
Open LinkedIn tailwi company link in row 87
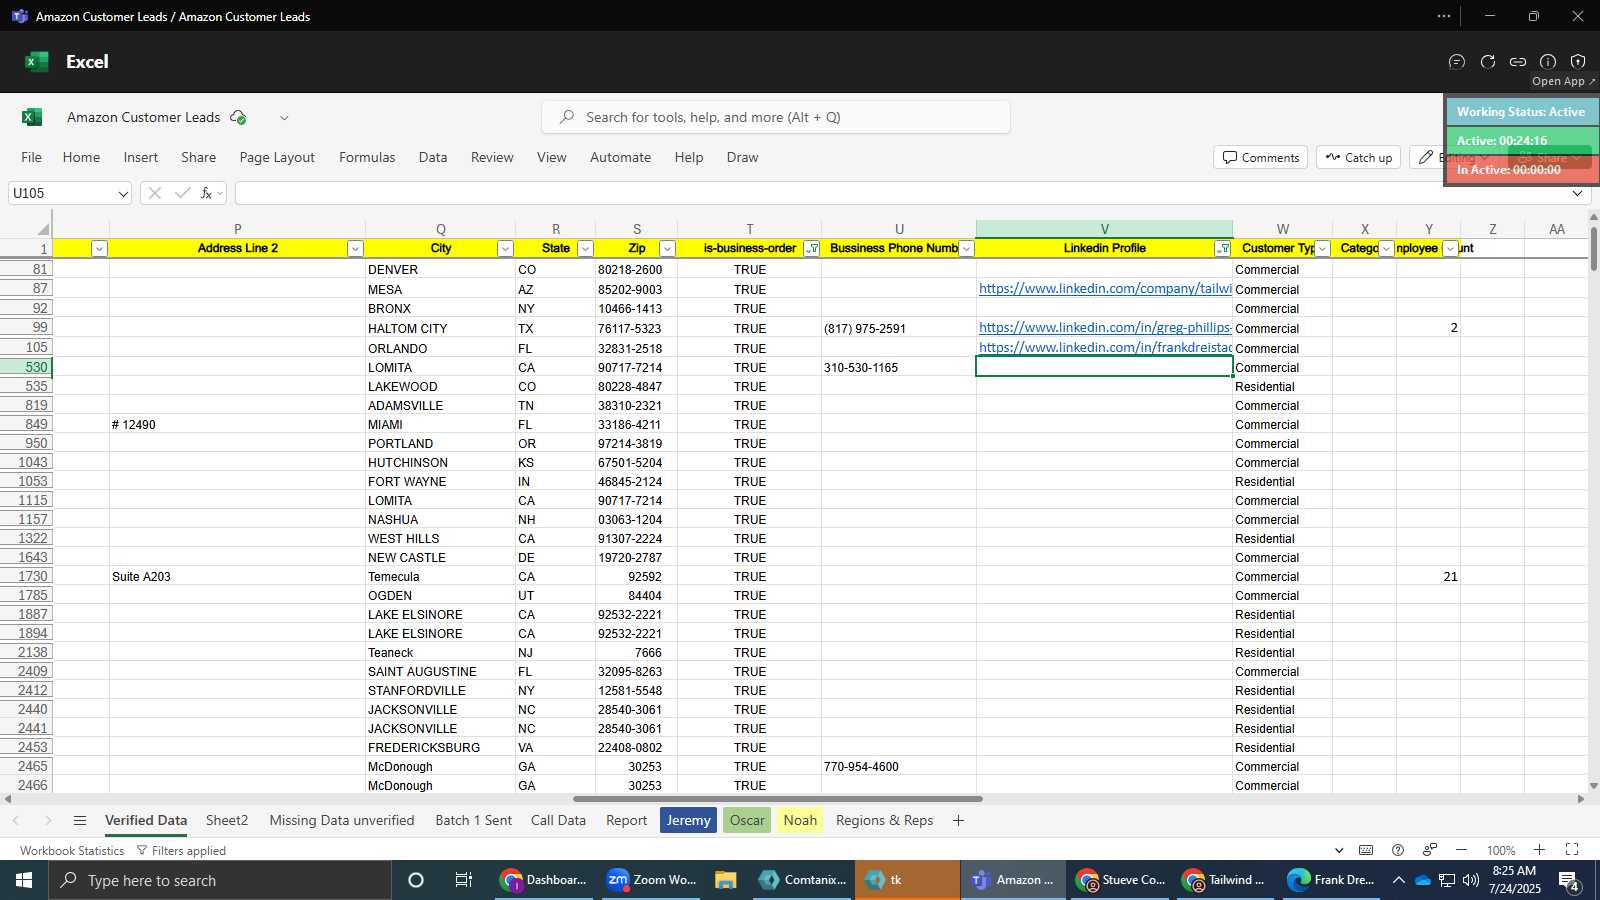(1105, 289)
